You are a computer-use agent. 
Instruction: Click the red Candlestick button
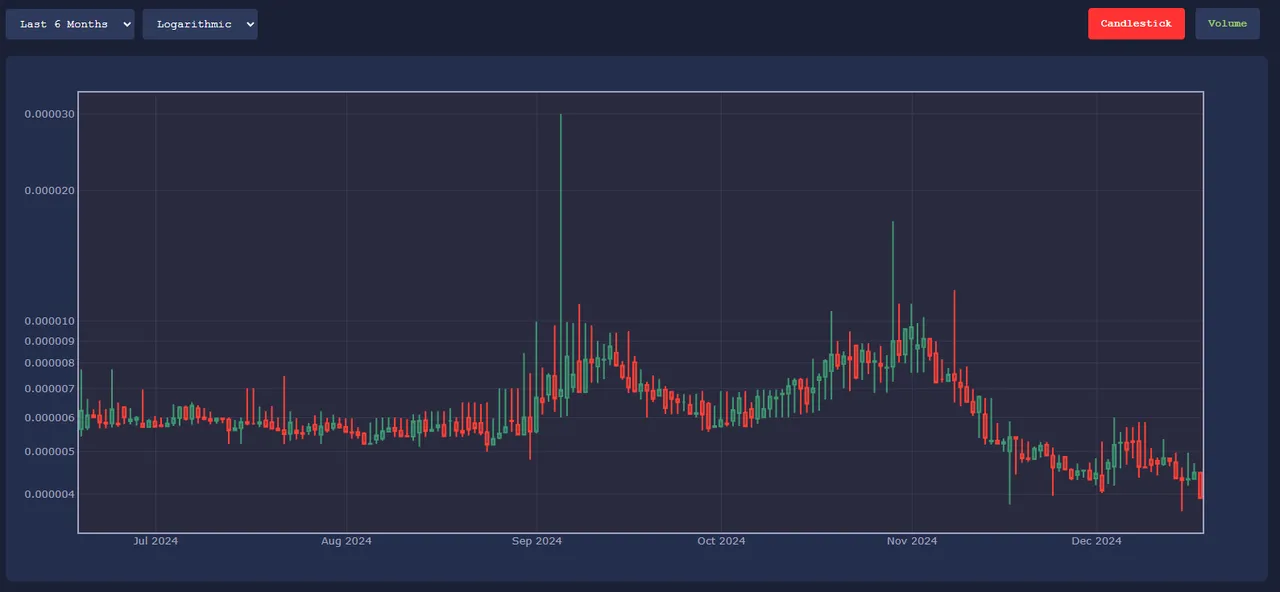[x=1136, y=24]
